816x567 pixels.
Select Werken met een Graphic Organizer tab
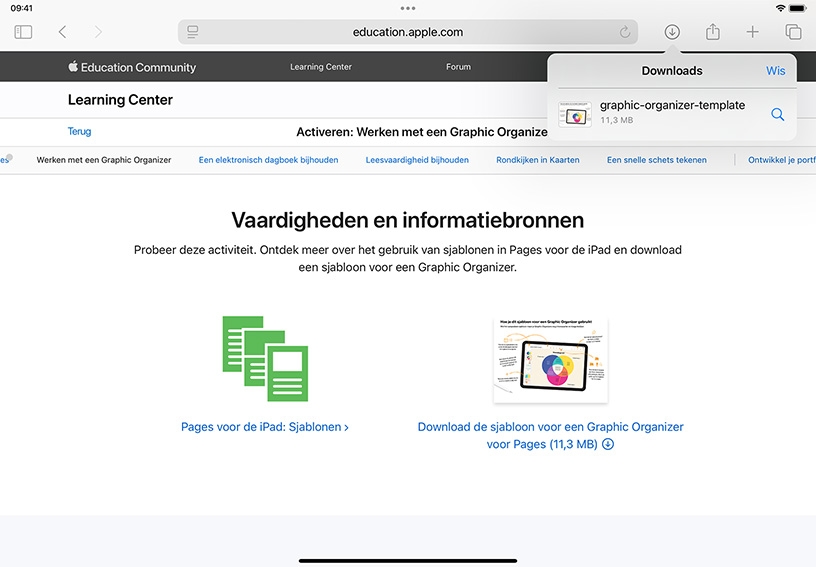click(104, 160)
